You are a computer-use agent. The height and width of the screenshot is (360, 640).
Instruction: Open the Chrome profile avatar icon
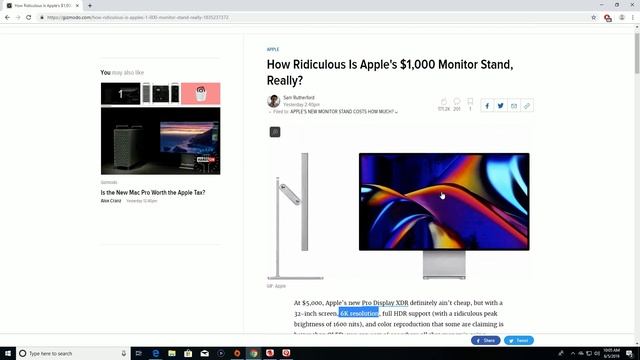pyautogui.click(x=622, y=18)
